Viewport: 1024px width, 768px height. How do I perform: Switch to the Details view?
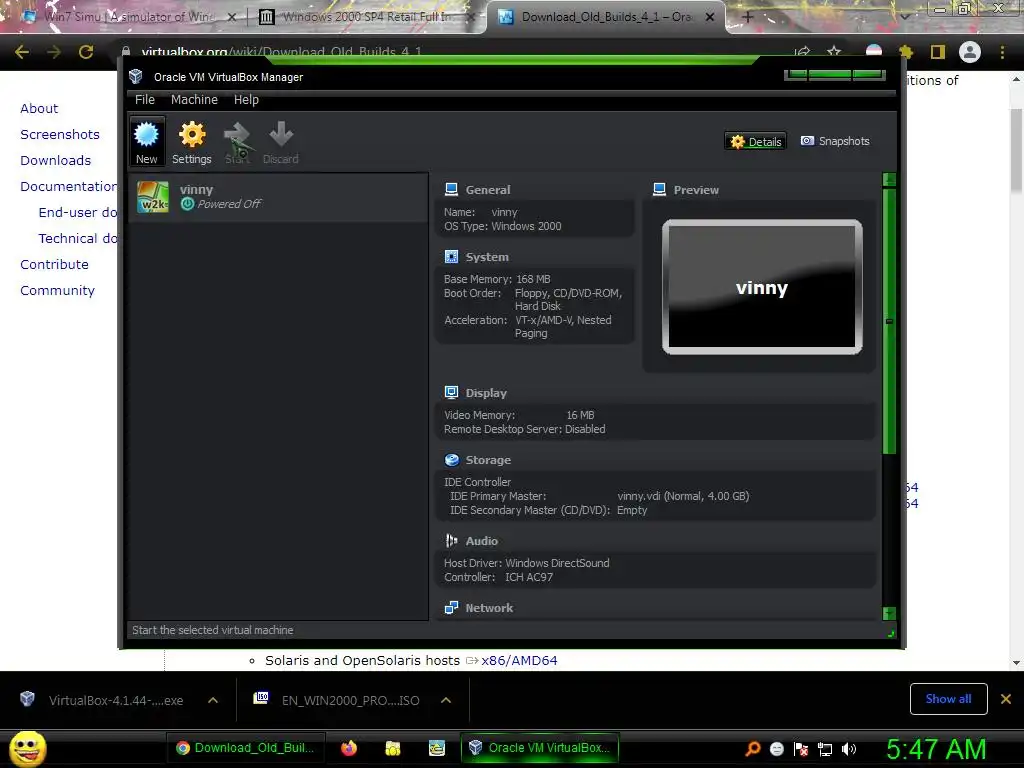[756, 141]
